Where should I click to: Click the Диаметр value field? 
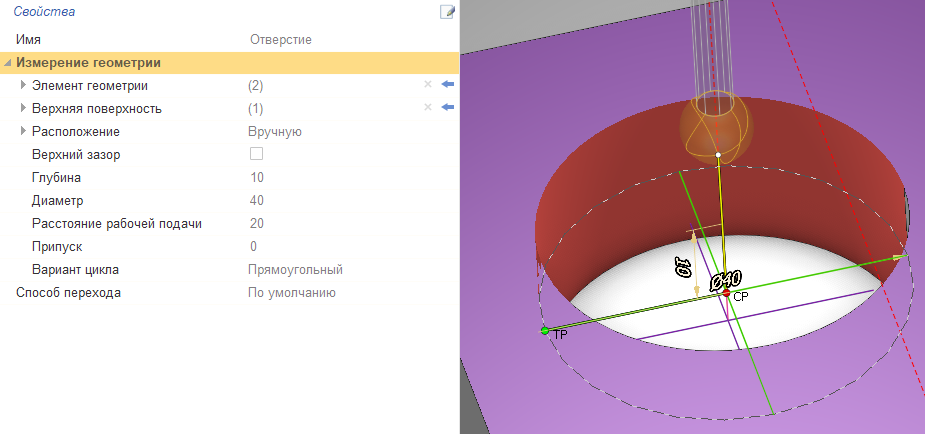(x=256, y=201)
